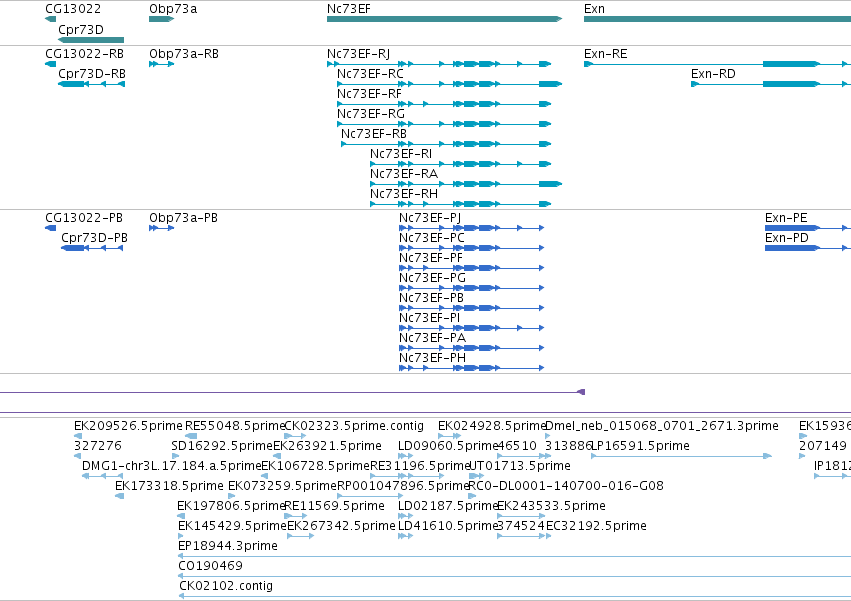
Task: Click EST EC32192.5prime
Action: tap(548, 536)
